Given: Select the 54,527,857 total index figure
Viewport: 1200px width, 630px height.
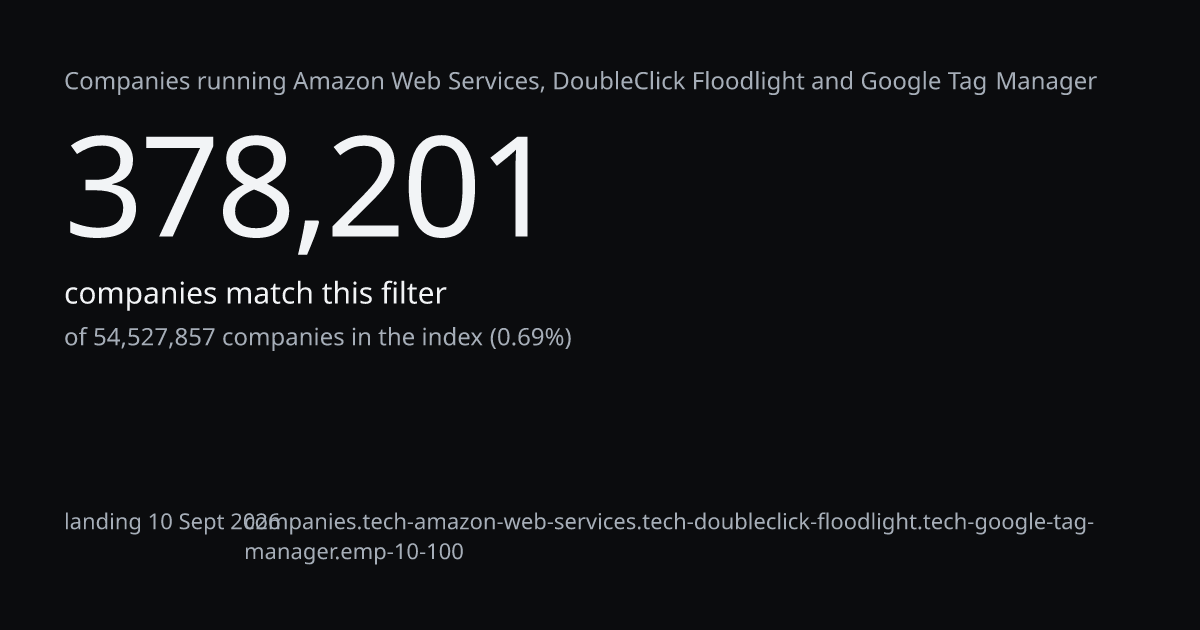Looking at the screenshot, I should 154,337.
